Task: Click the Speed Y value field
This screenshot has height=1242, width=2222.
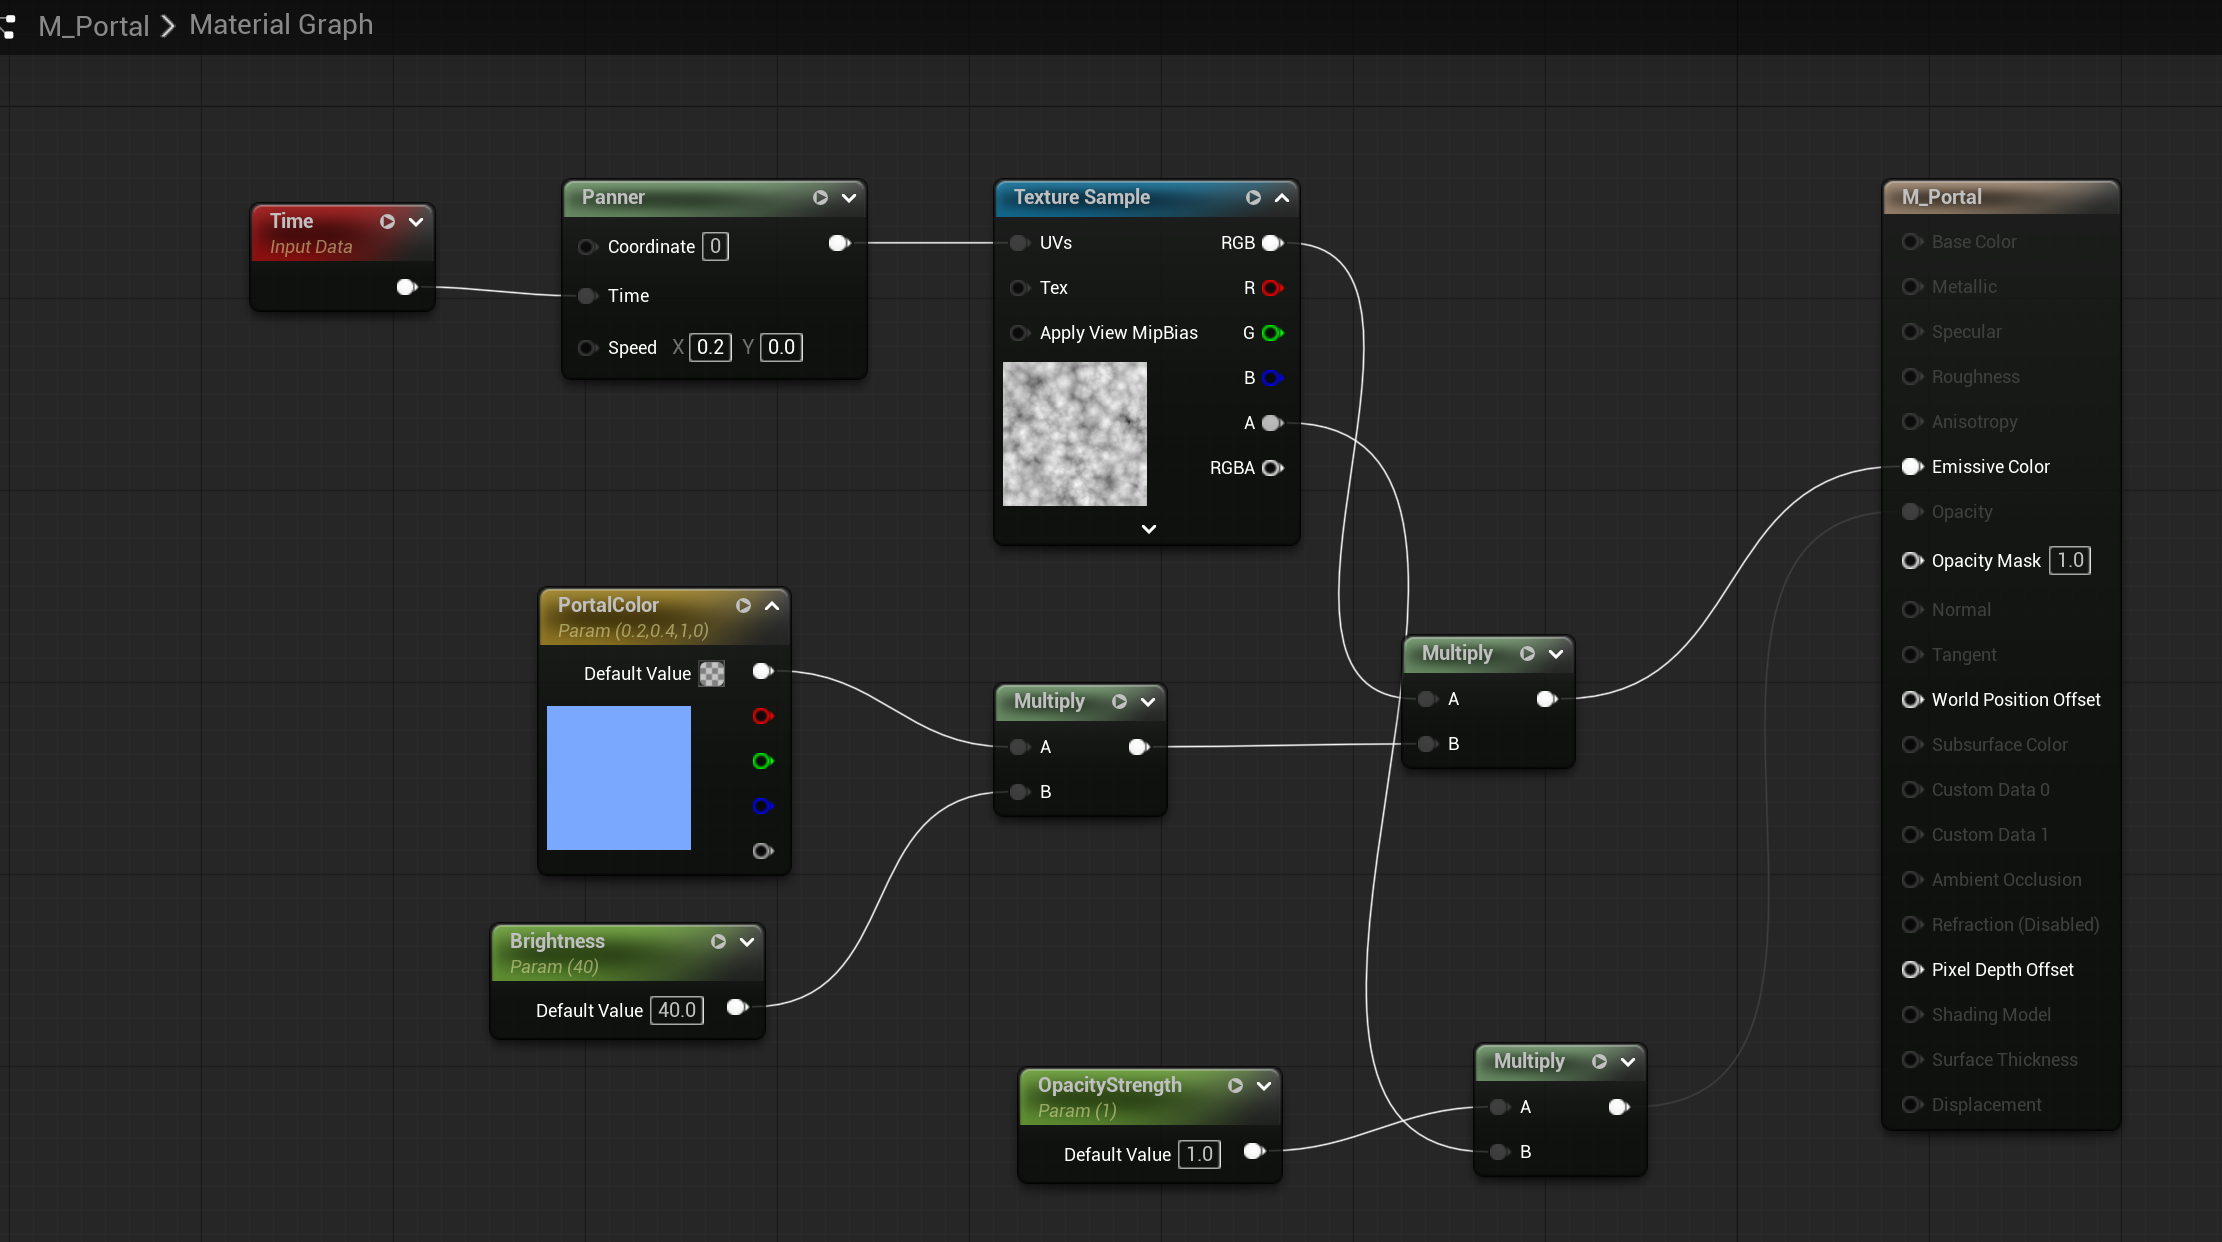Action: 781,347
